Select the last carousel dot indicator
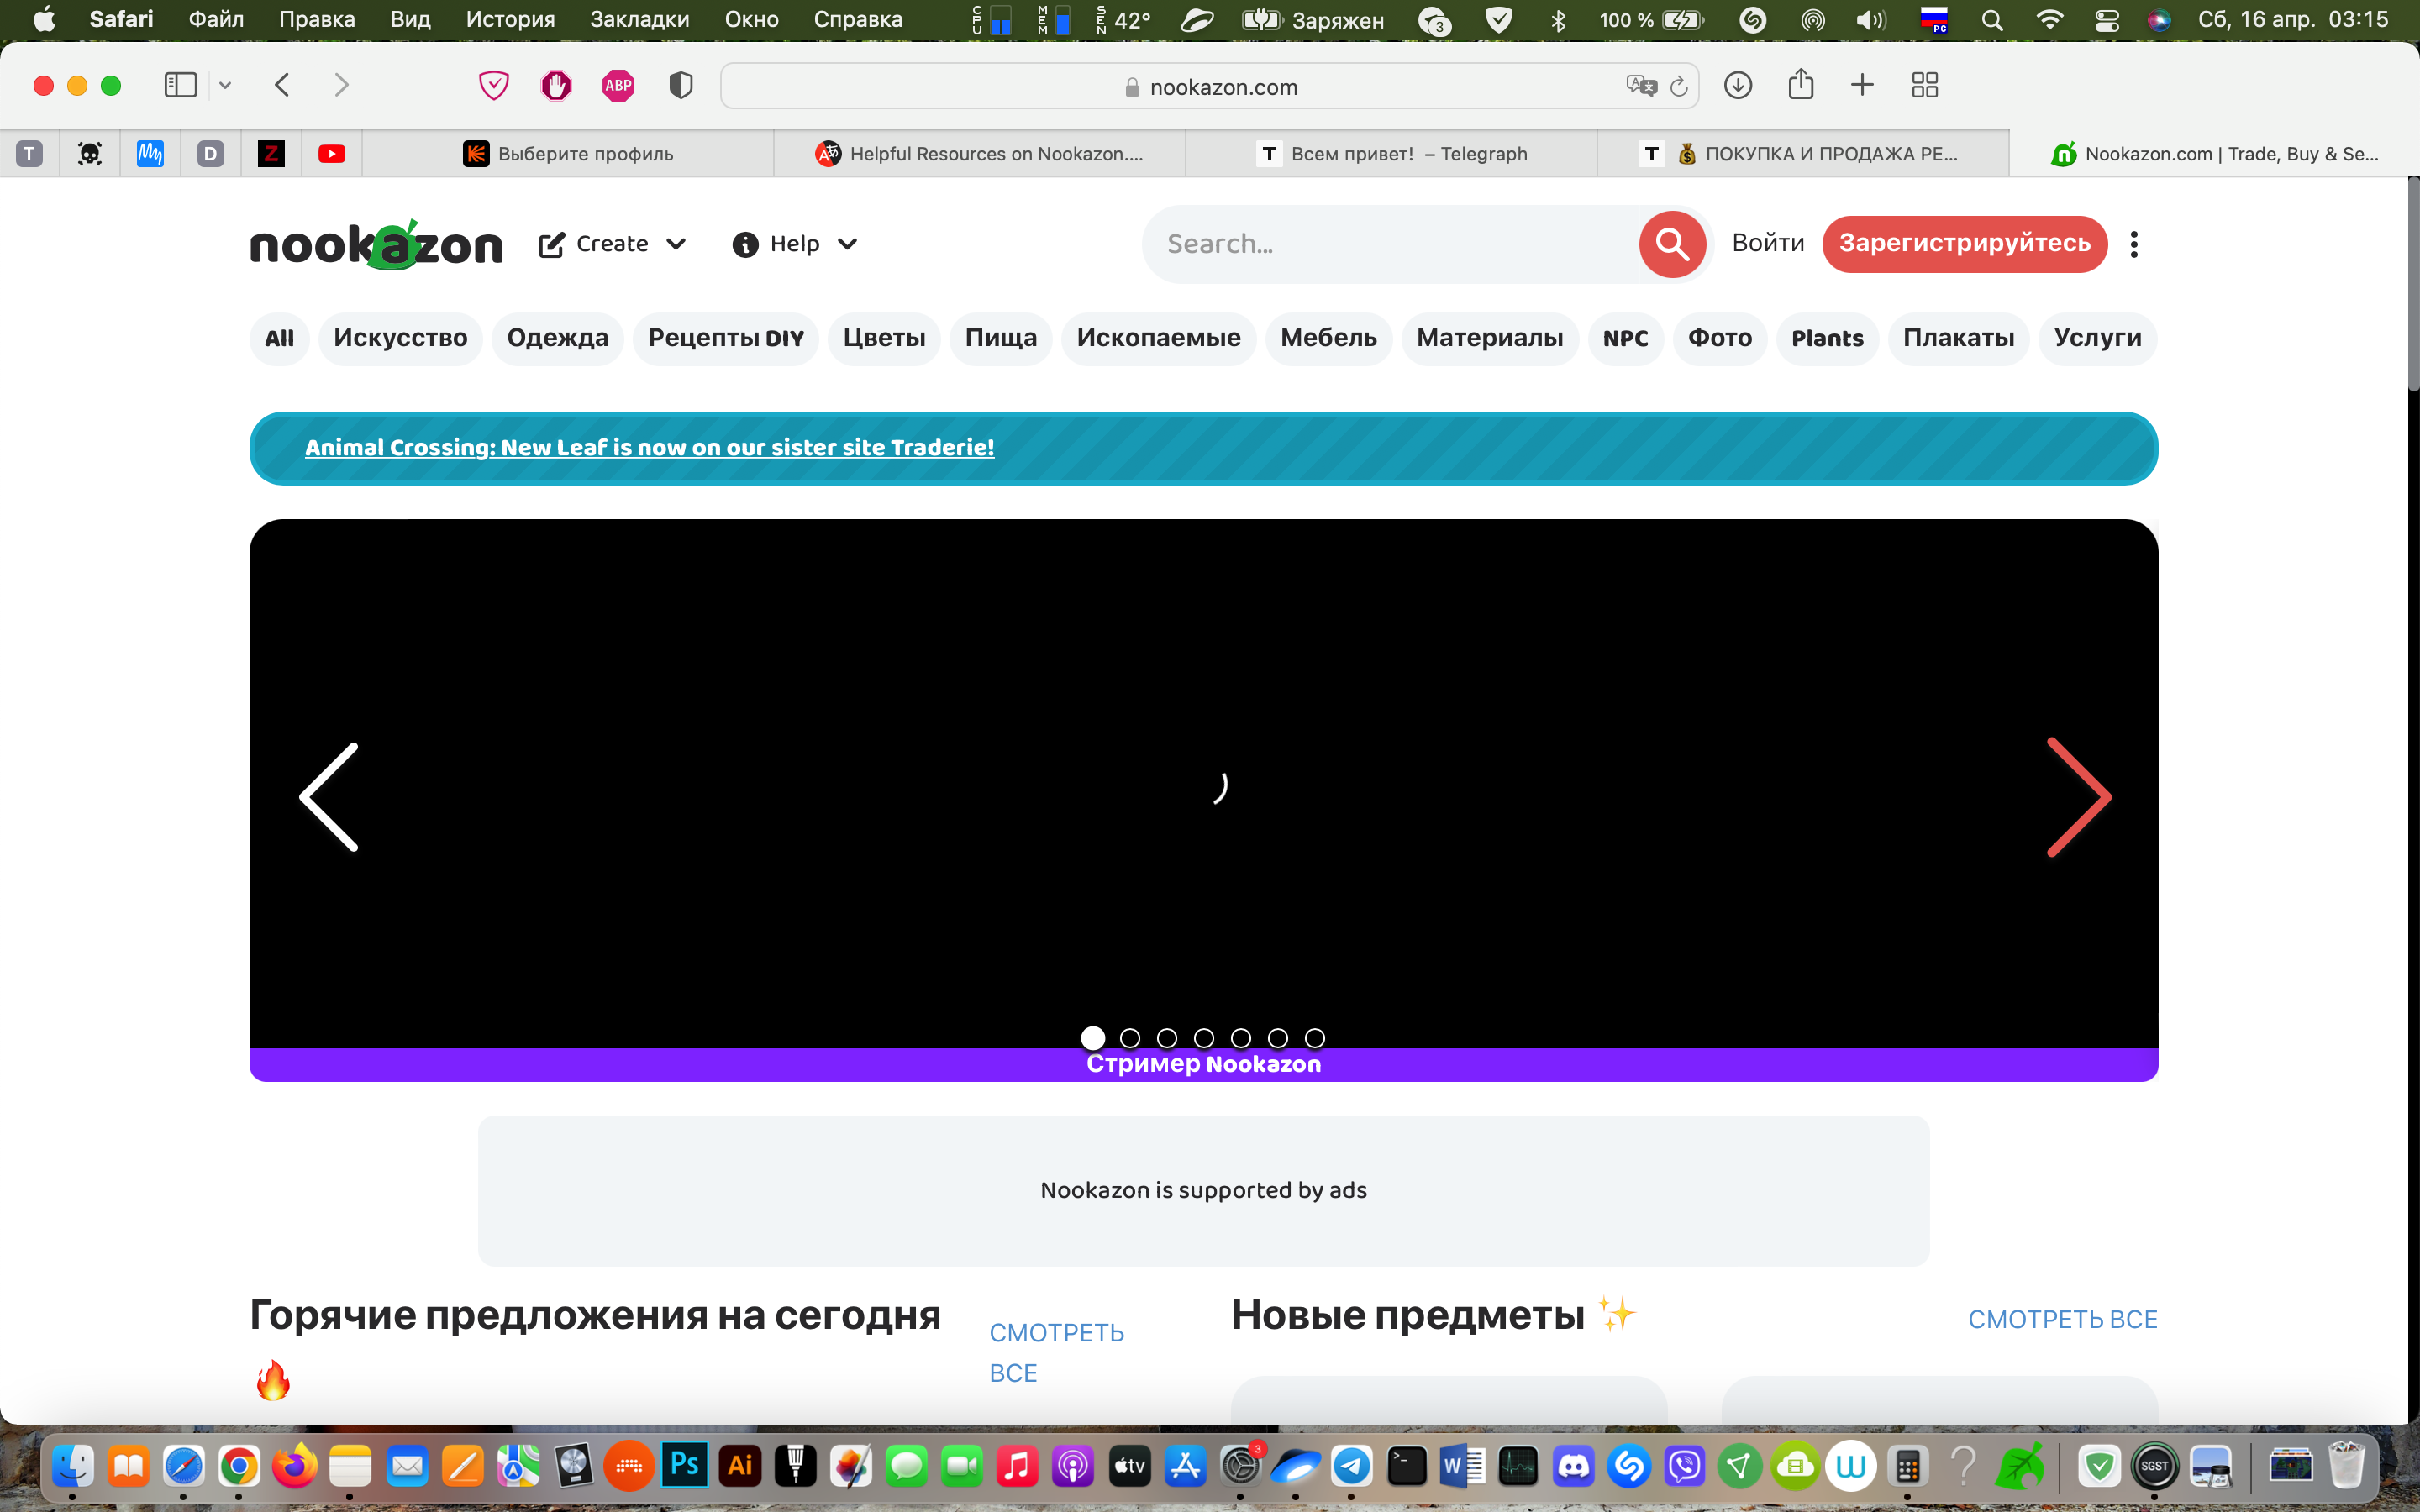Screen dimensions: 2420x1512 click(x=1315, y=1038)
